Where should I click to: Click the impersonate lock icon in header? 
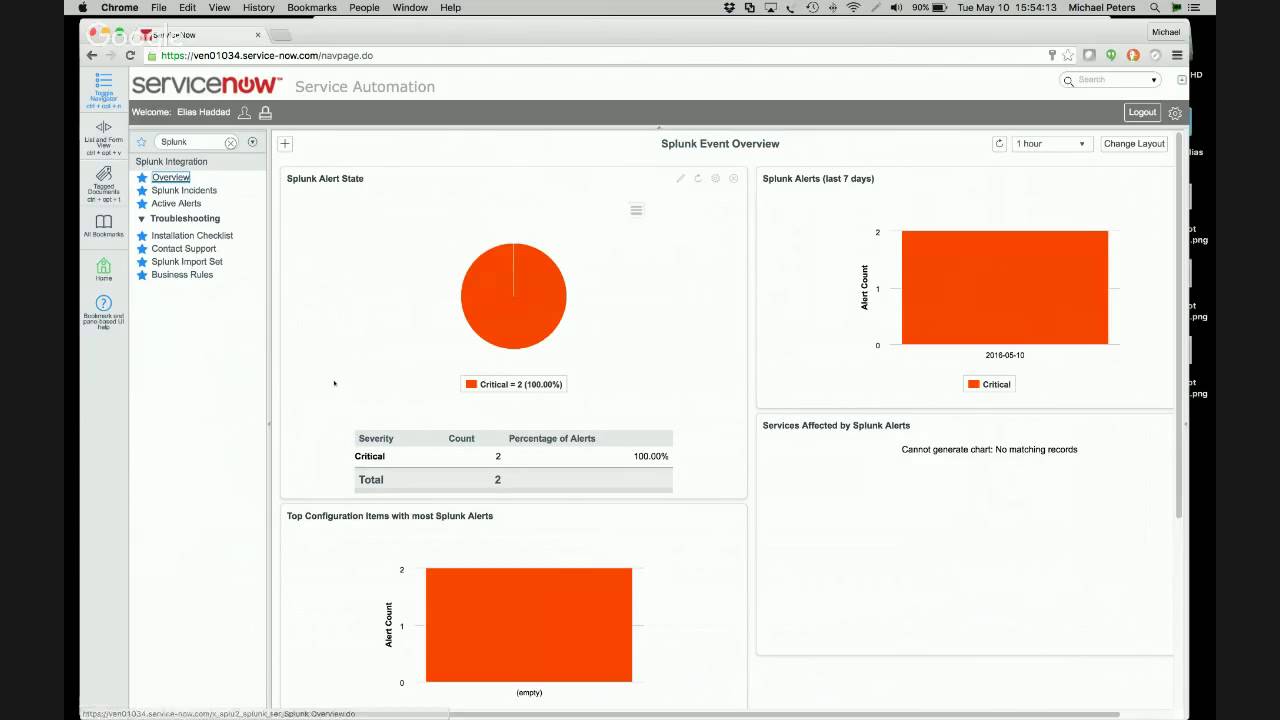(x=265, y=113)
